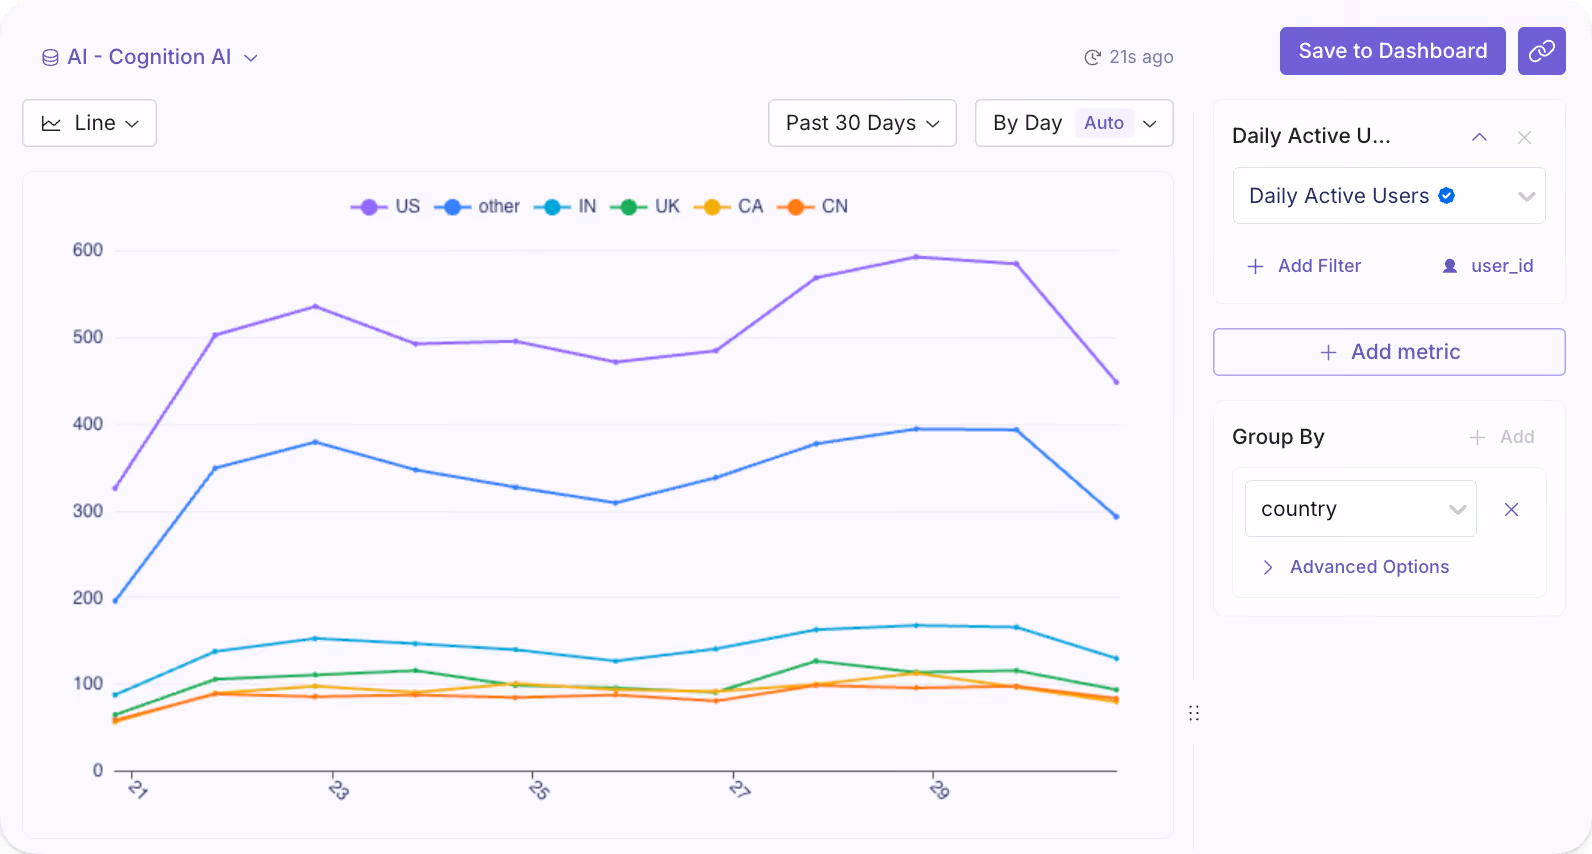
Task: Click the US line peak data point near 600
Action: (916, 257)
